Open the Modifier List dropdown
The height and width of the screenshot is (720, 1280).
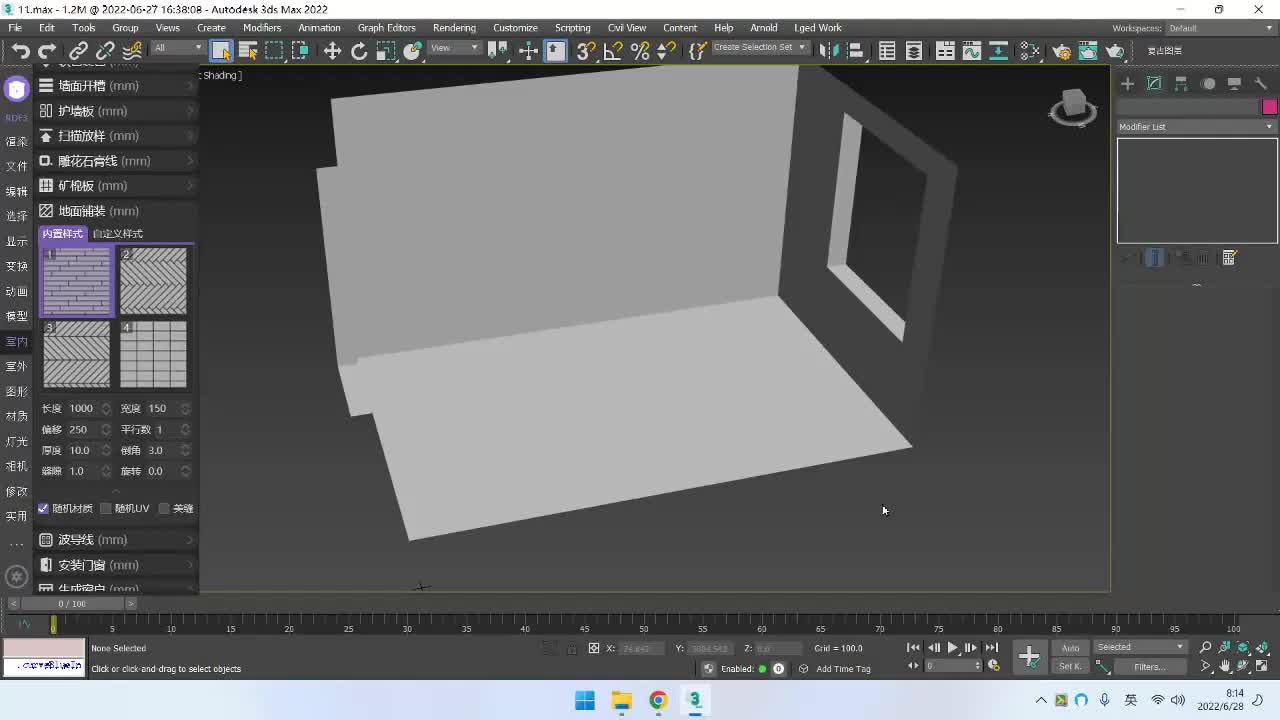click(x=1196, y=127)
